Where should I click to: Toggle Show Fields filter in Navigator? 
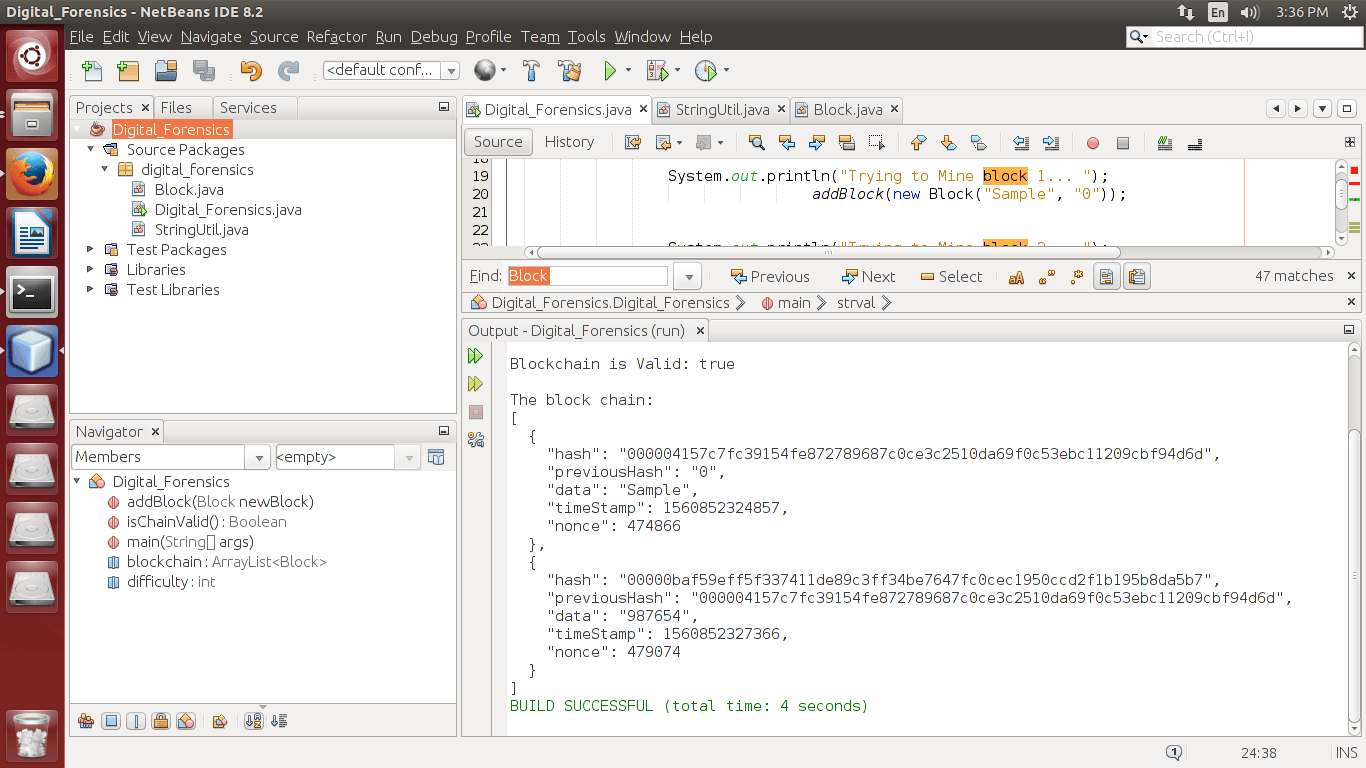(x=111, y=721)
